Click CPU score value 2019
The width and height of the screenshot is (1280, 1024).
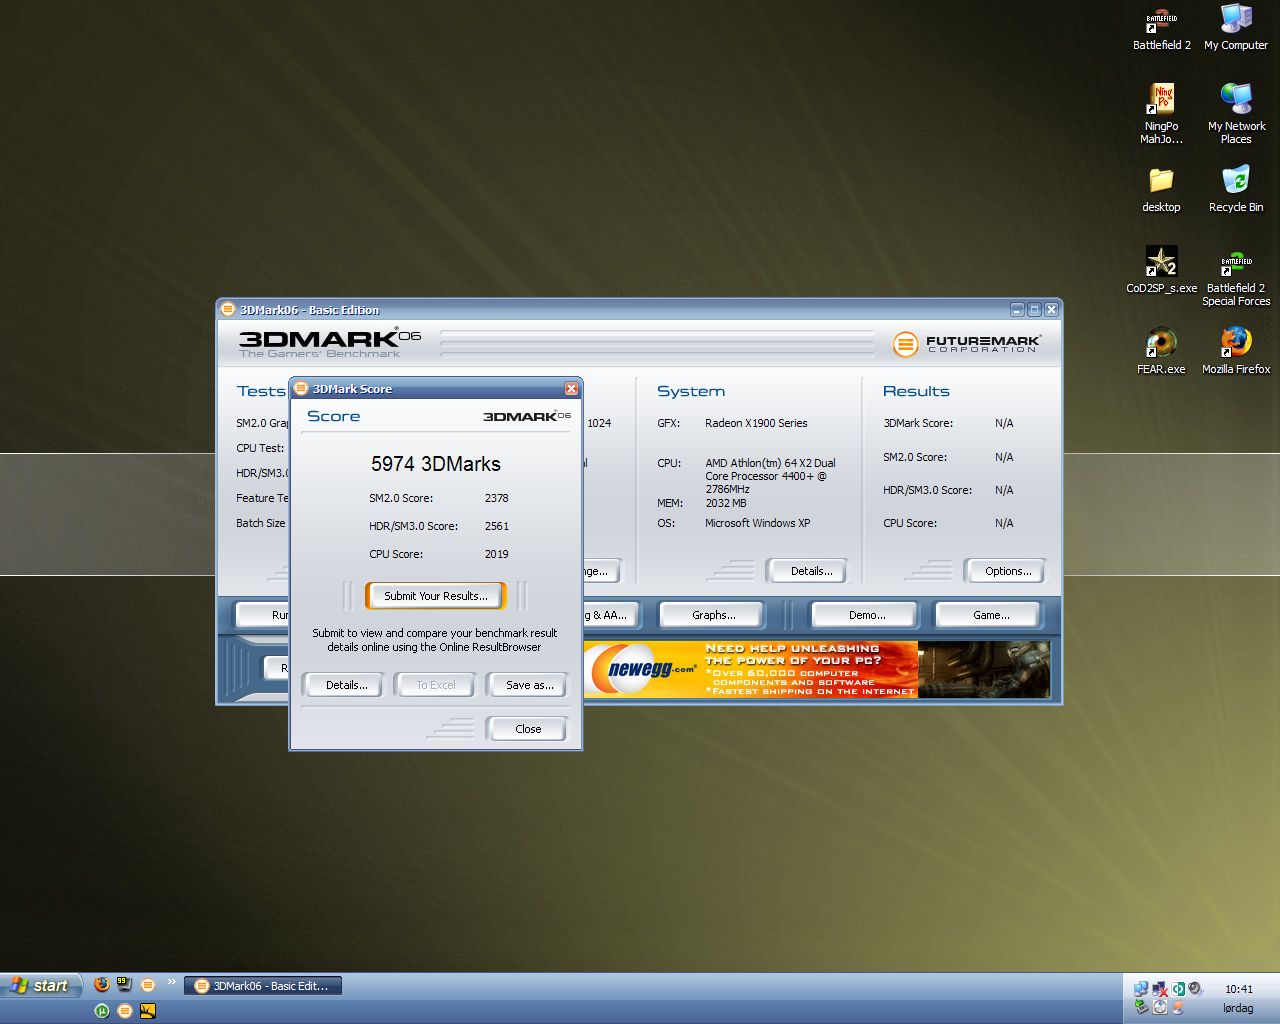click(496, 554)
